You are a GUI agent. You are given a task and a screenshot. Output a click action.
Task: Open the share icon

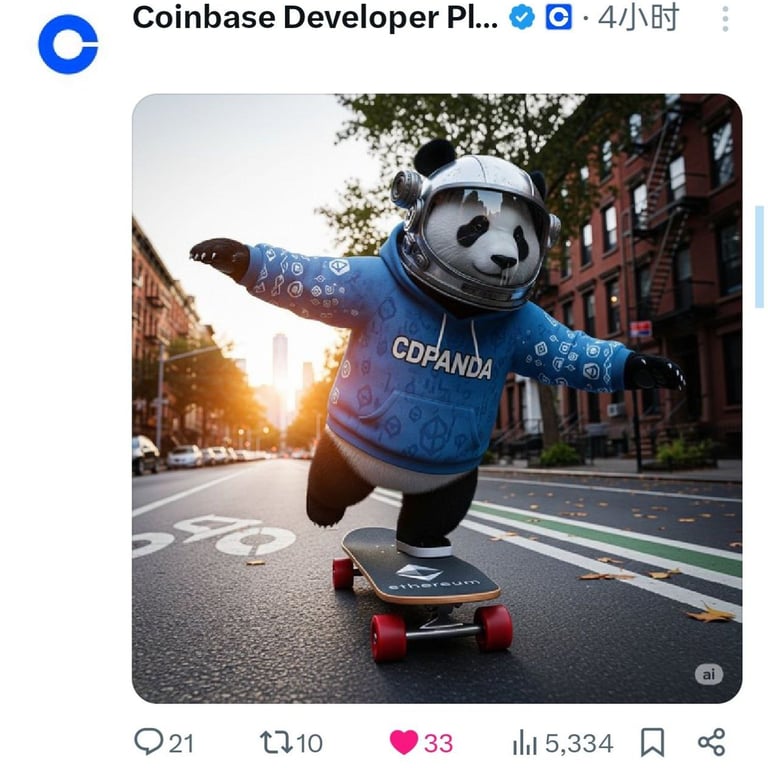click(711, 742)
